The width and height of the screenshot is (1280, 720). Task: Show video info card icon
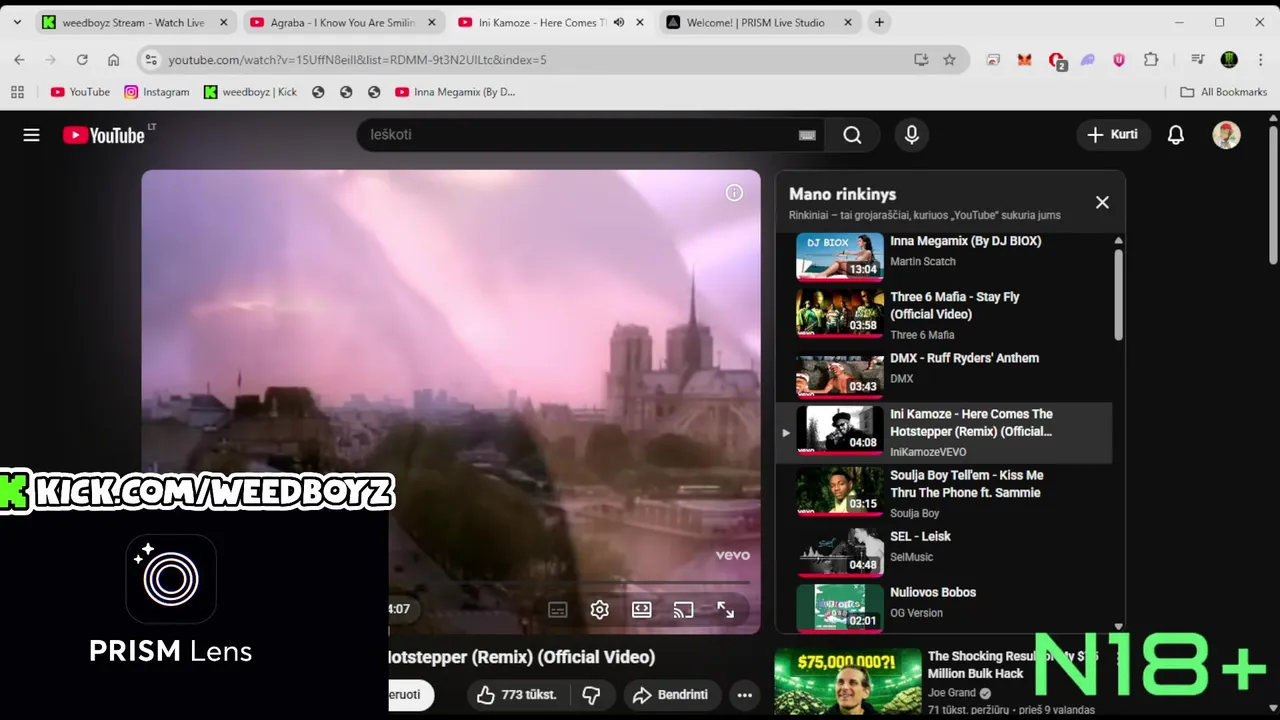click(x=734, y=193)
